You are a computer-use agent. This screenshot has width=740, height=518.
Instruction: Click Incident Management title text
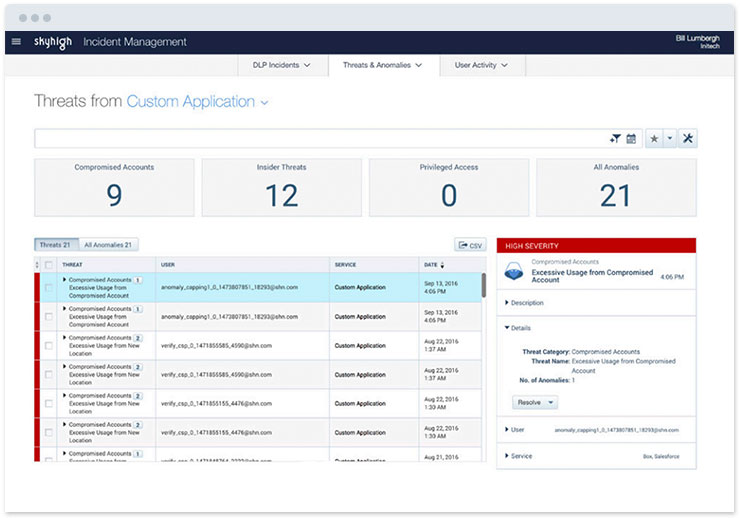[x=135, y=42]
